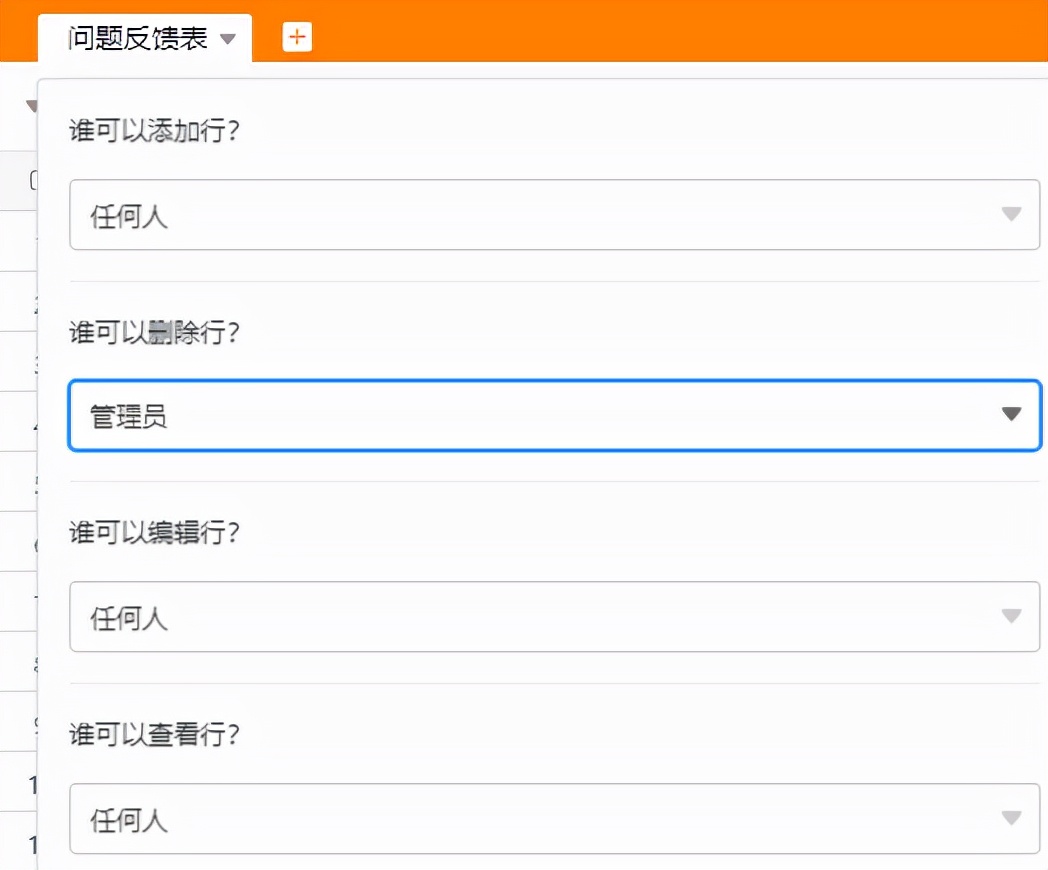Click the + icon to add a new sheet

click(x=296, y=36)
